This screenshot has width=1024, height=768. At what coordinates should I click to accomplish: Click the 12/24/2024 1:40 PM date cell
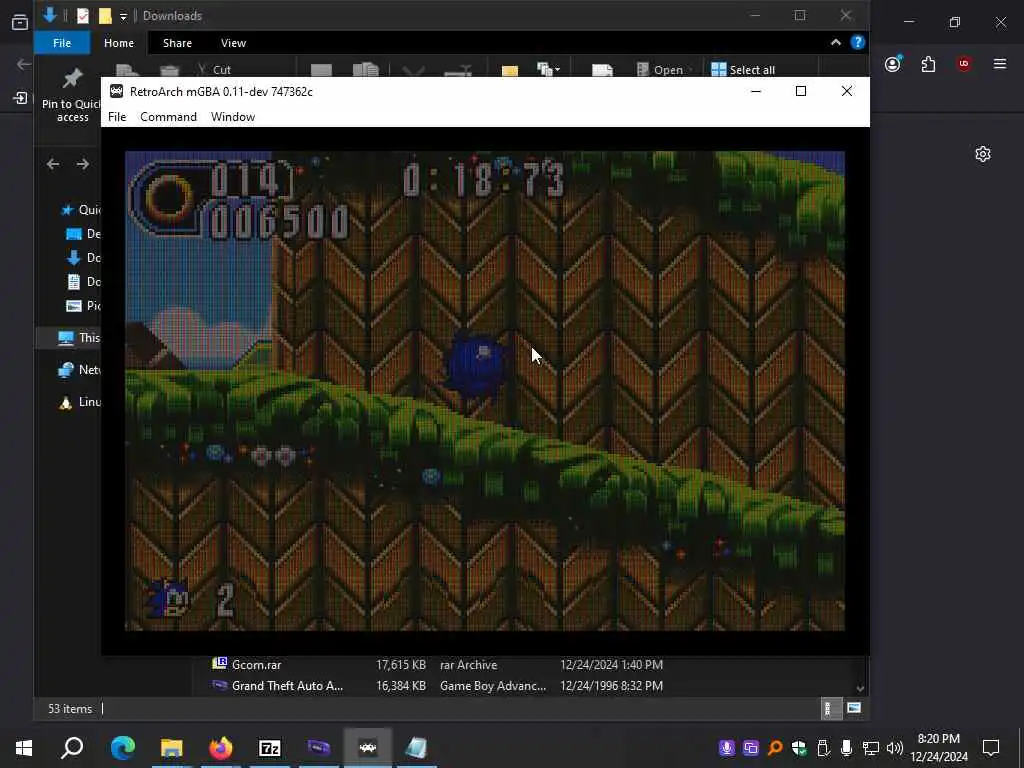(611, 665)
